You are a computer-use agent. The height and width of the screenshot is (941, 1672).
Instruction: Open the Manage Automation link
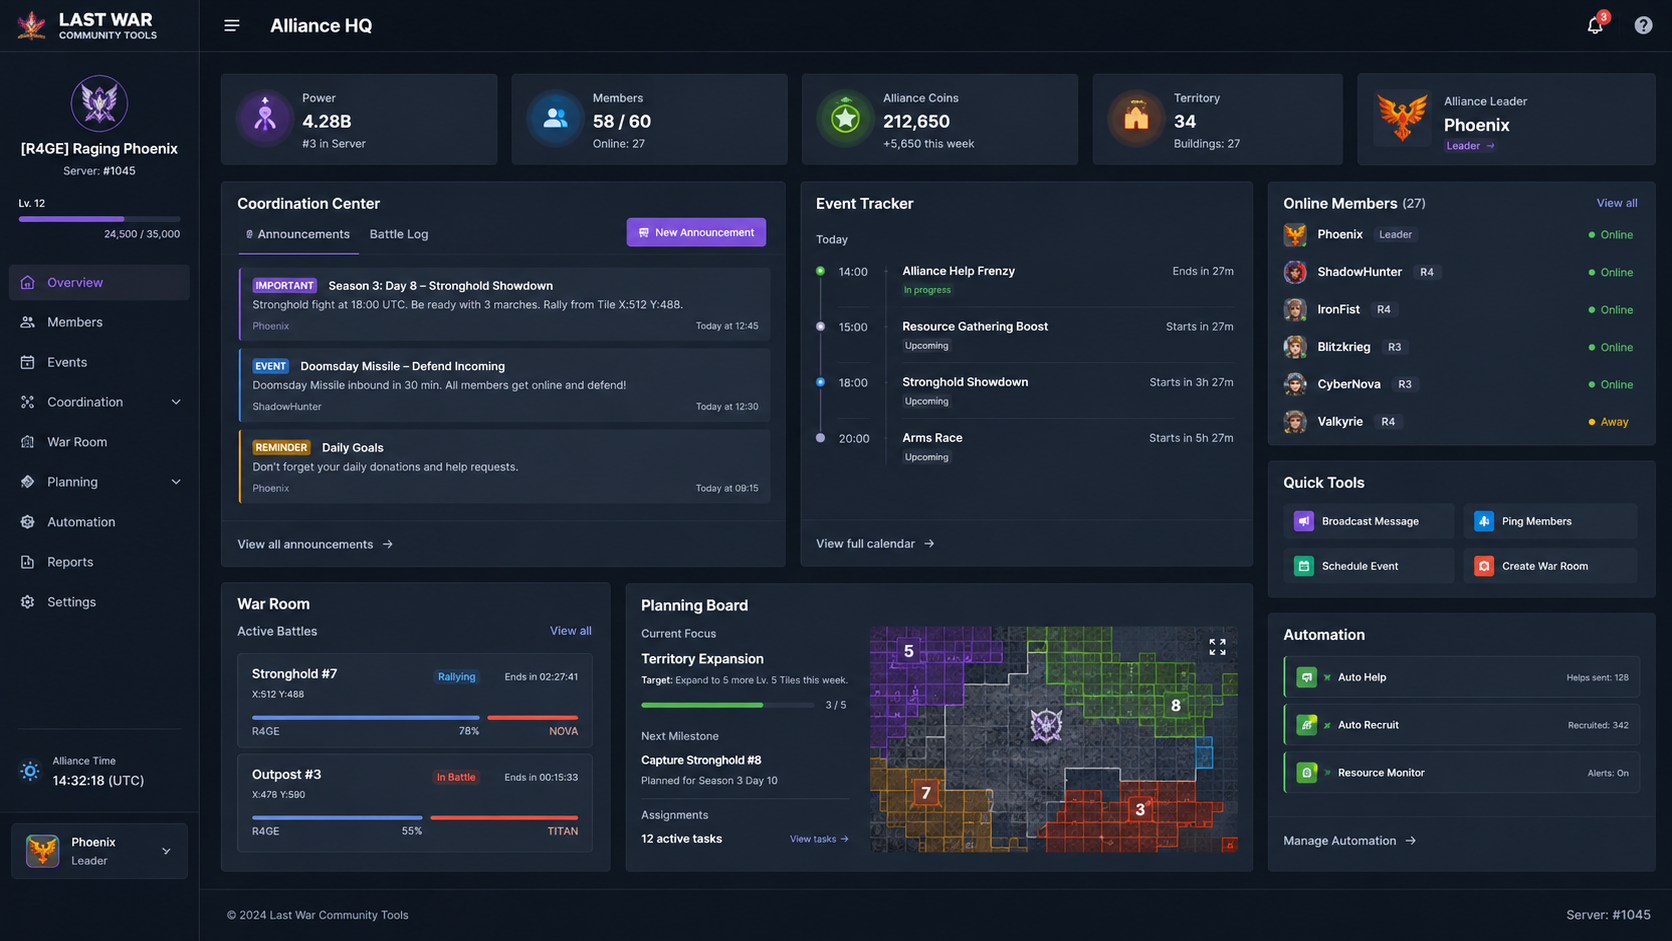[1349, 840]
